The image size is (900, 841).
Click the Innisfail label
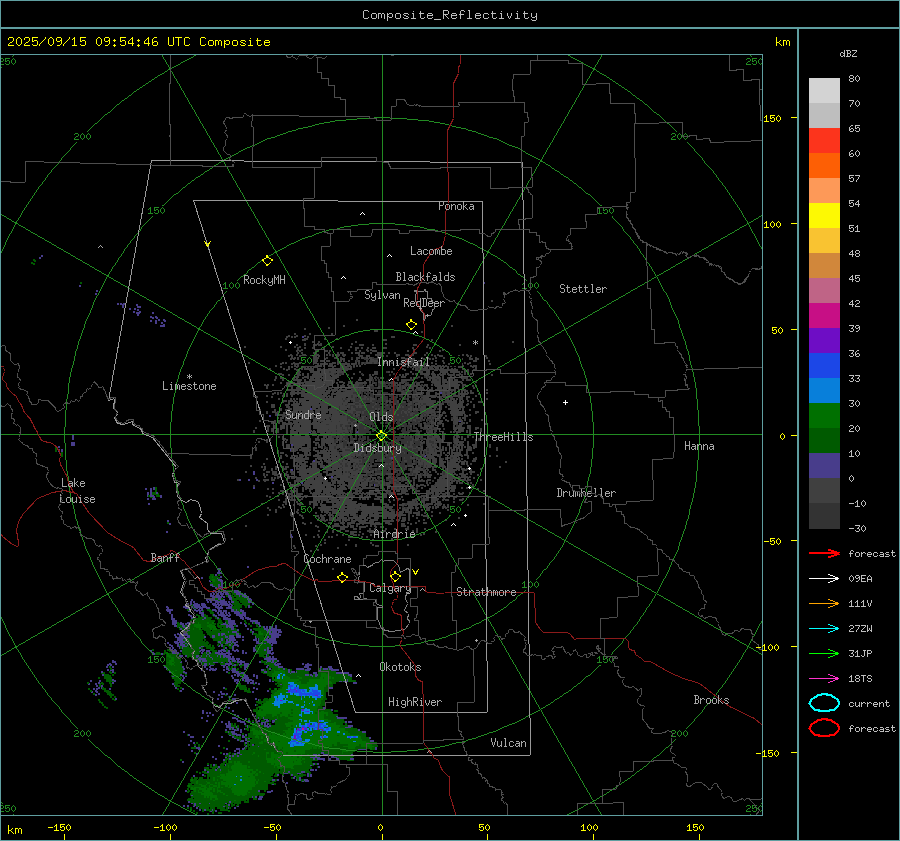click(x=403, y=362)
